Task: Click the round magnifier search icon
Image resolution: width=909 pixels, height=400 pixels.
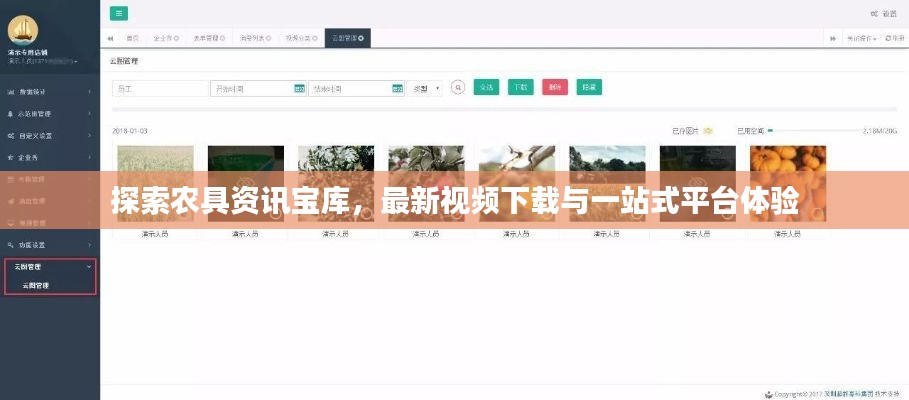Action: pyautogui.click(x=458, y=87)
